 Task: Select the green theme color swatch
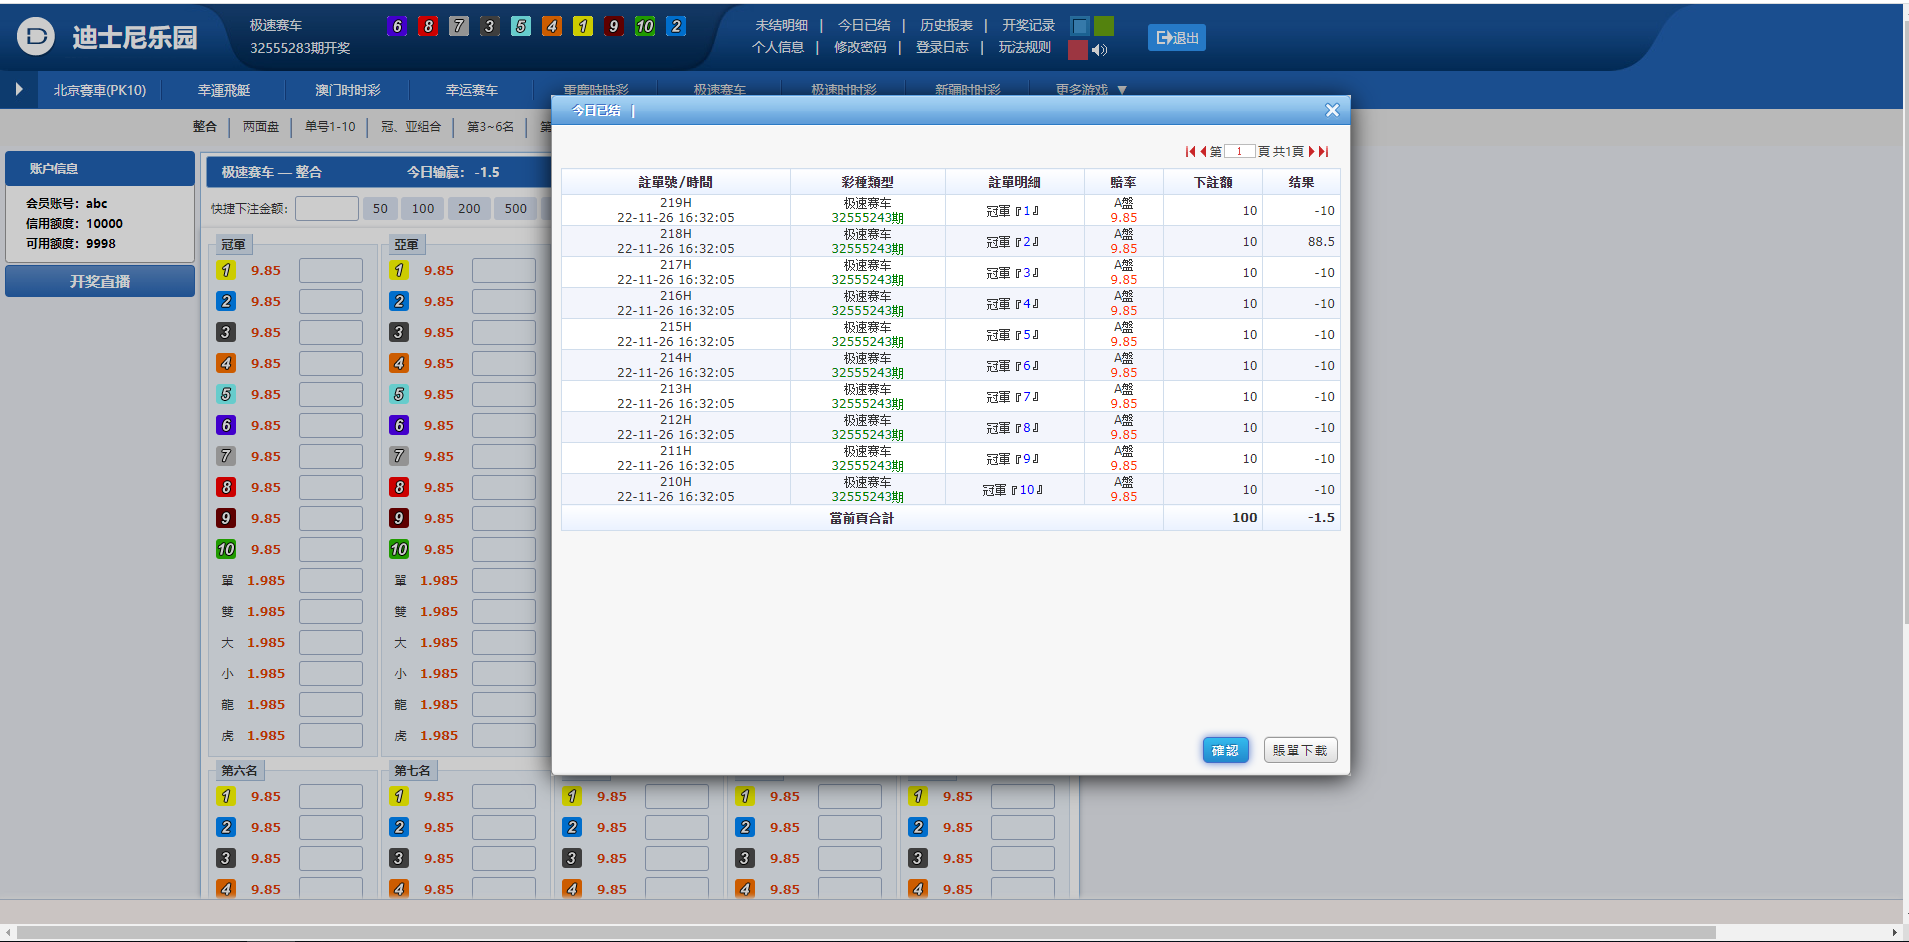point(1104,26)
